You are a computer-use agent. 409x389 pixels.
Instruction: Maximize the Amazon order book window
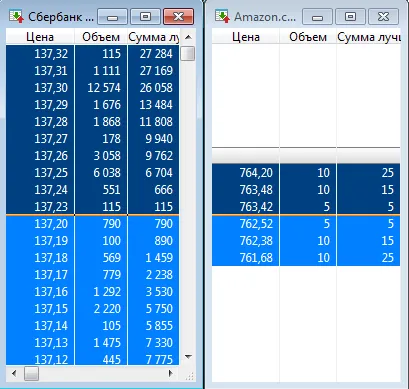click(350, 17)
